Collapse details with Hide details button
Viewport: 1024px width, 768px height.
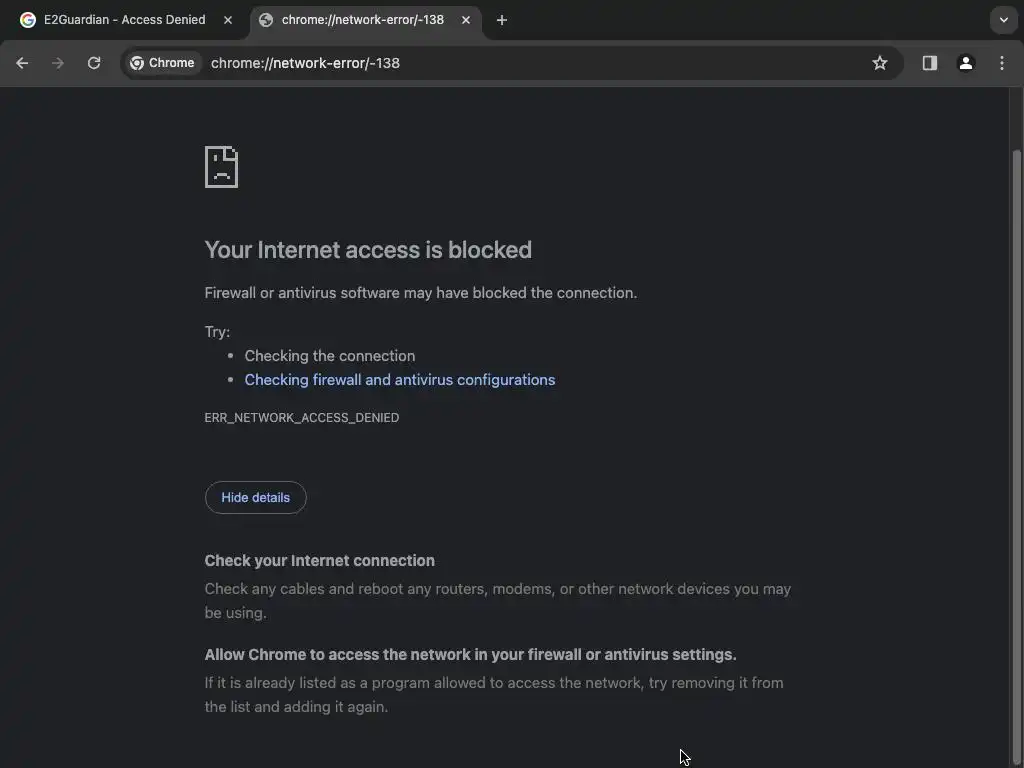pyautogui.click(x=255, y=498)
